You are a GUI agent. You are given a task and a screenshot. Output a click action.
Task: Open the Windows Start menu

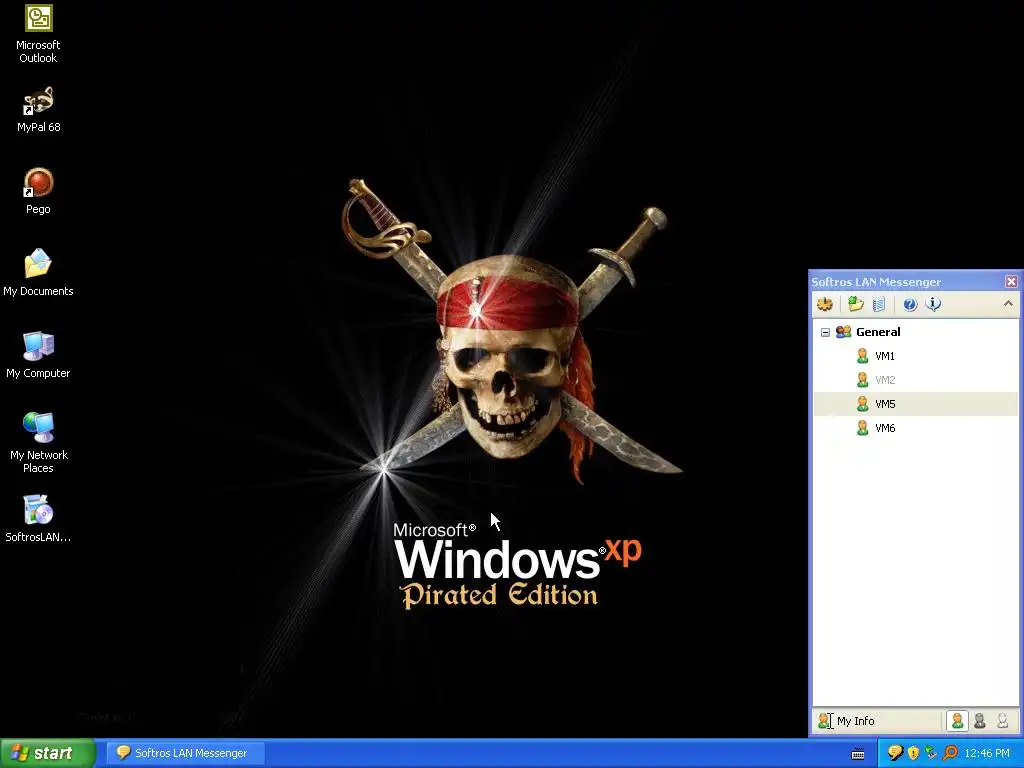click(x=47, y=753)
